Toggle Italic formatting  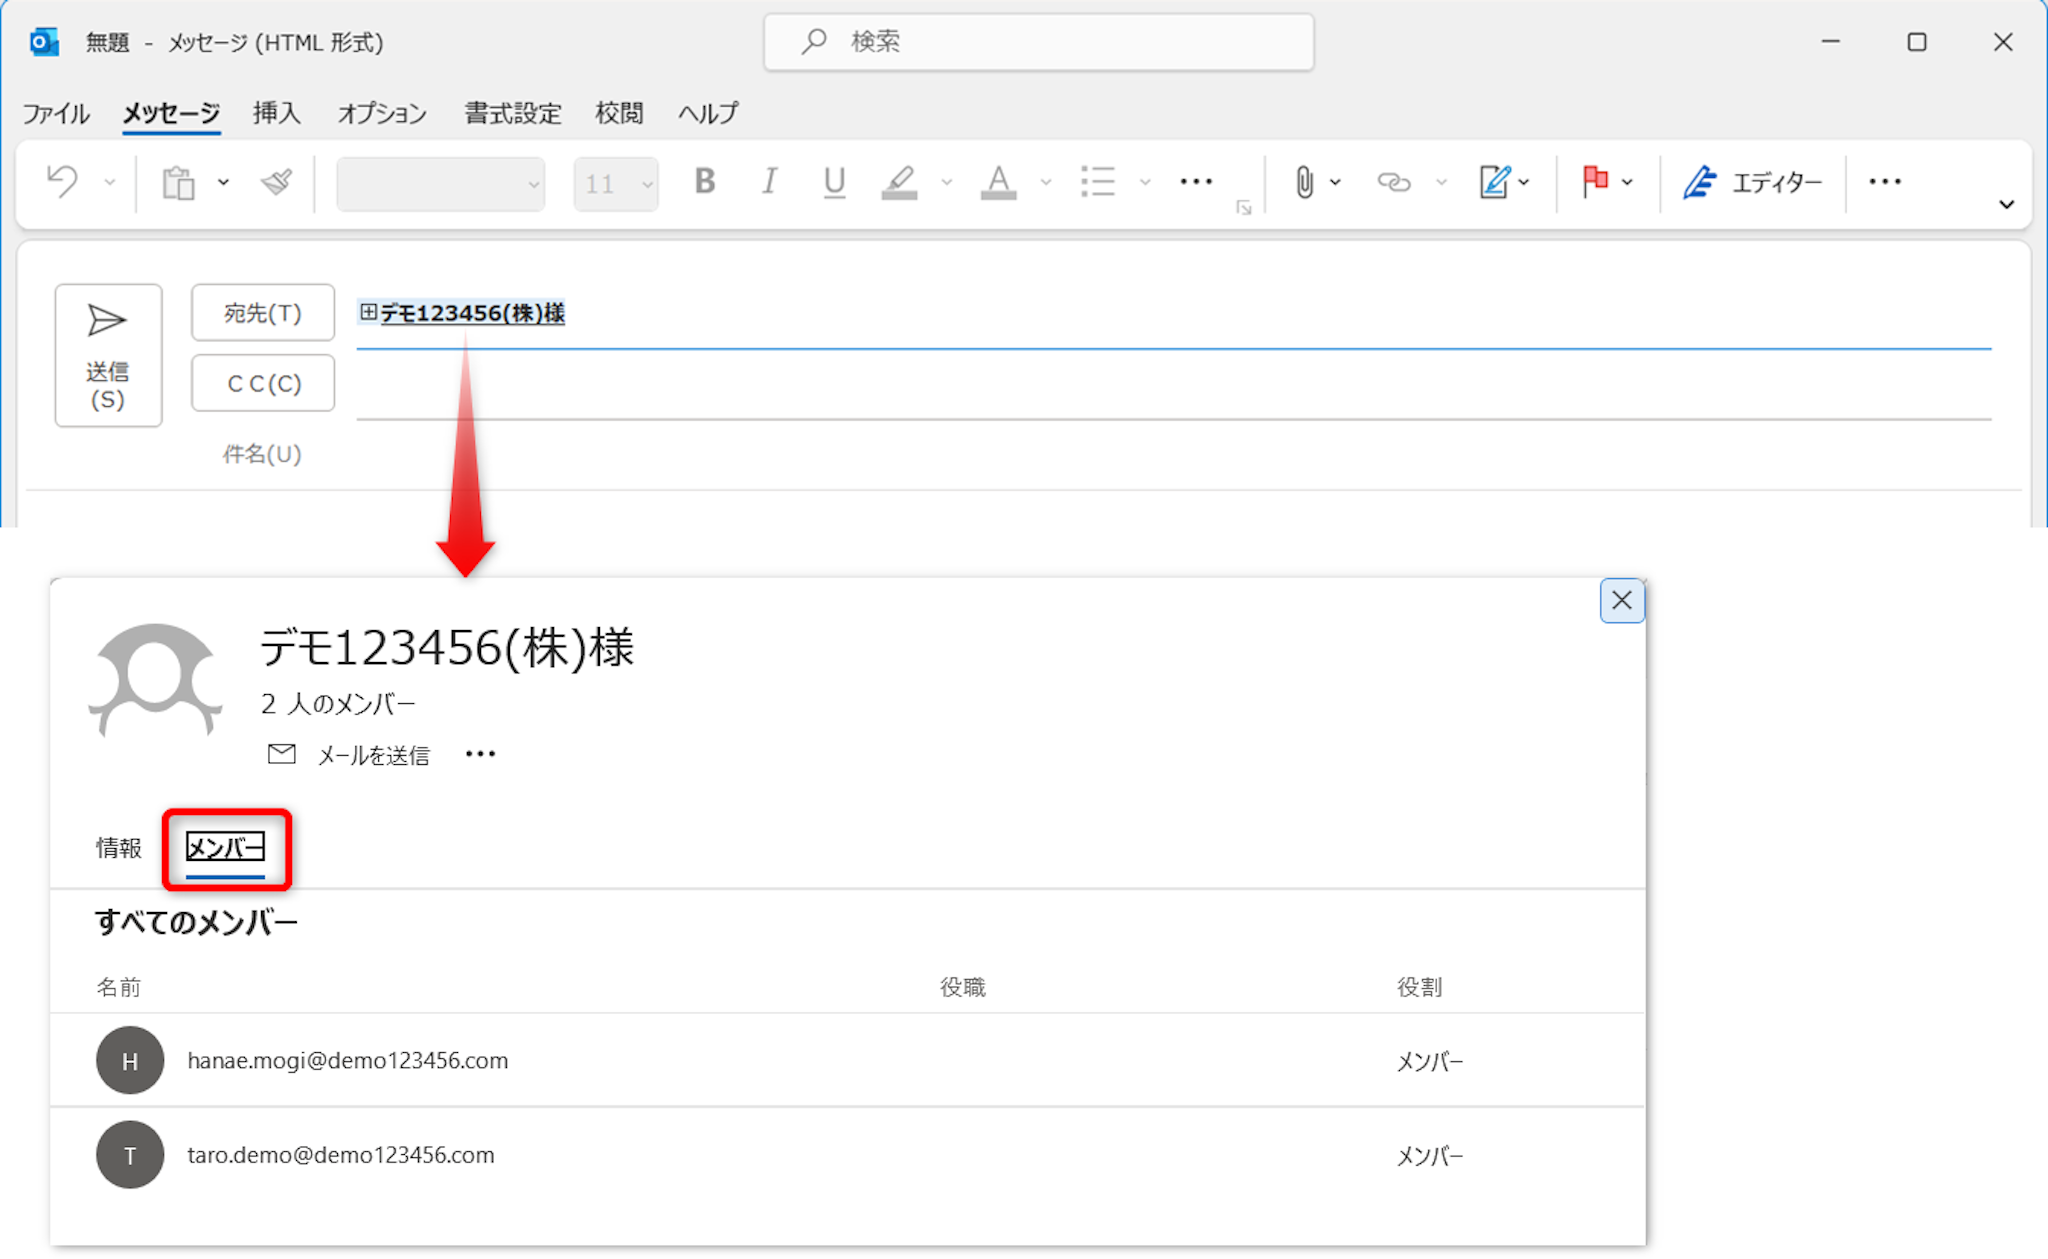point(769,182)
